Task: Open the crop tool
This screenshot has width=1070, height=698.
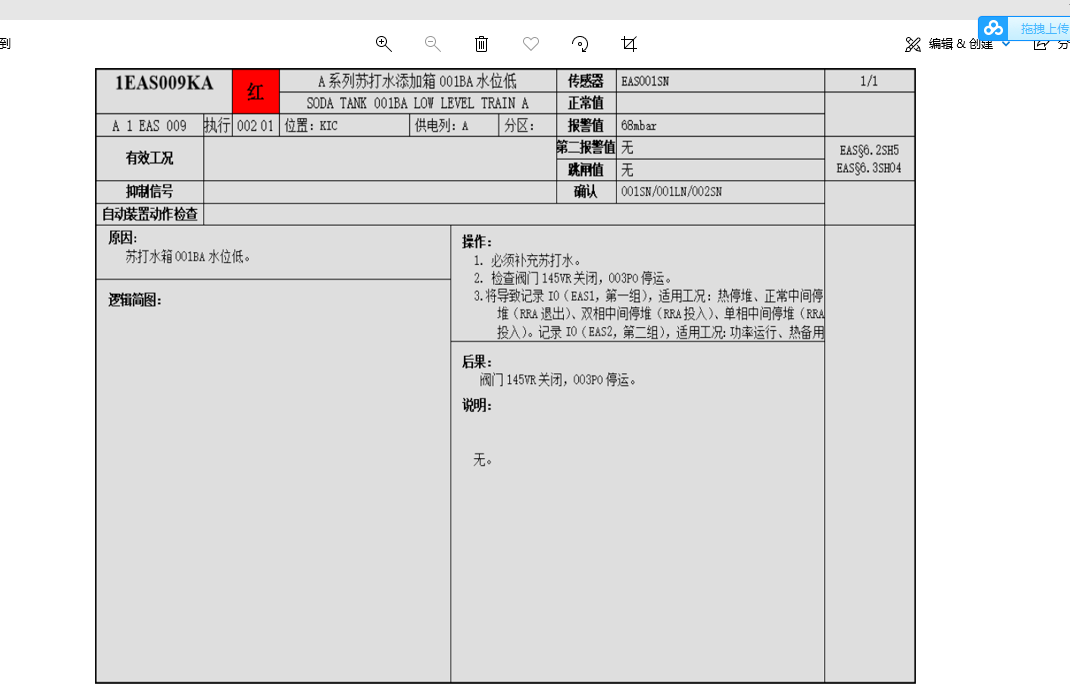Action: (629, 43)
